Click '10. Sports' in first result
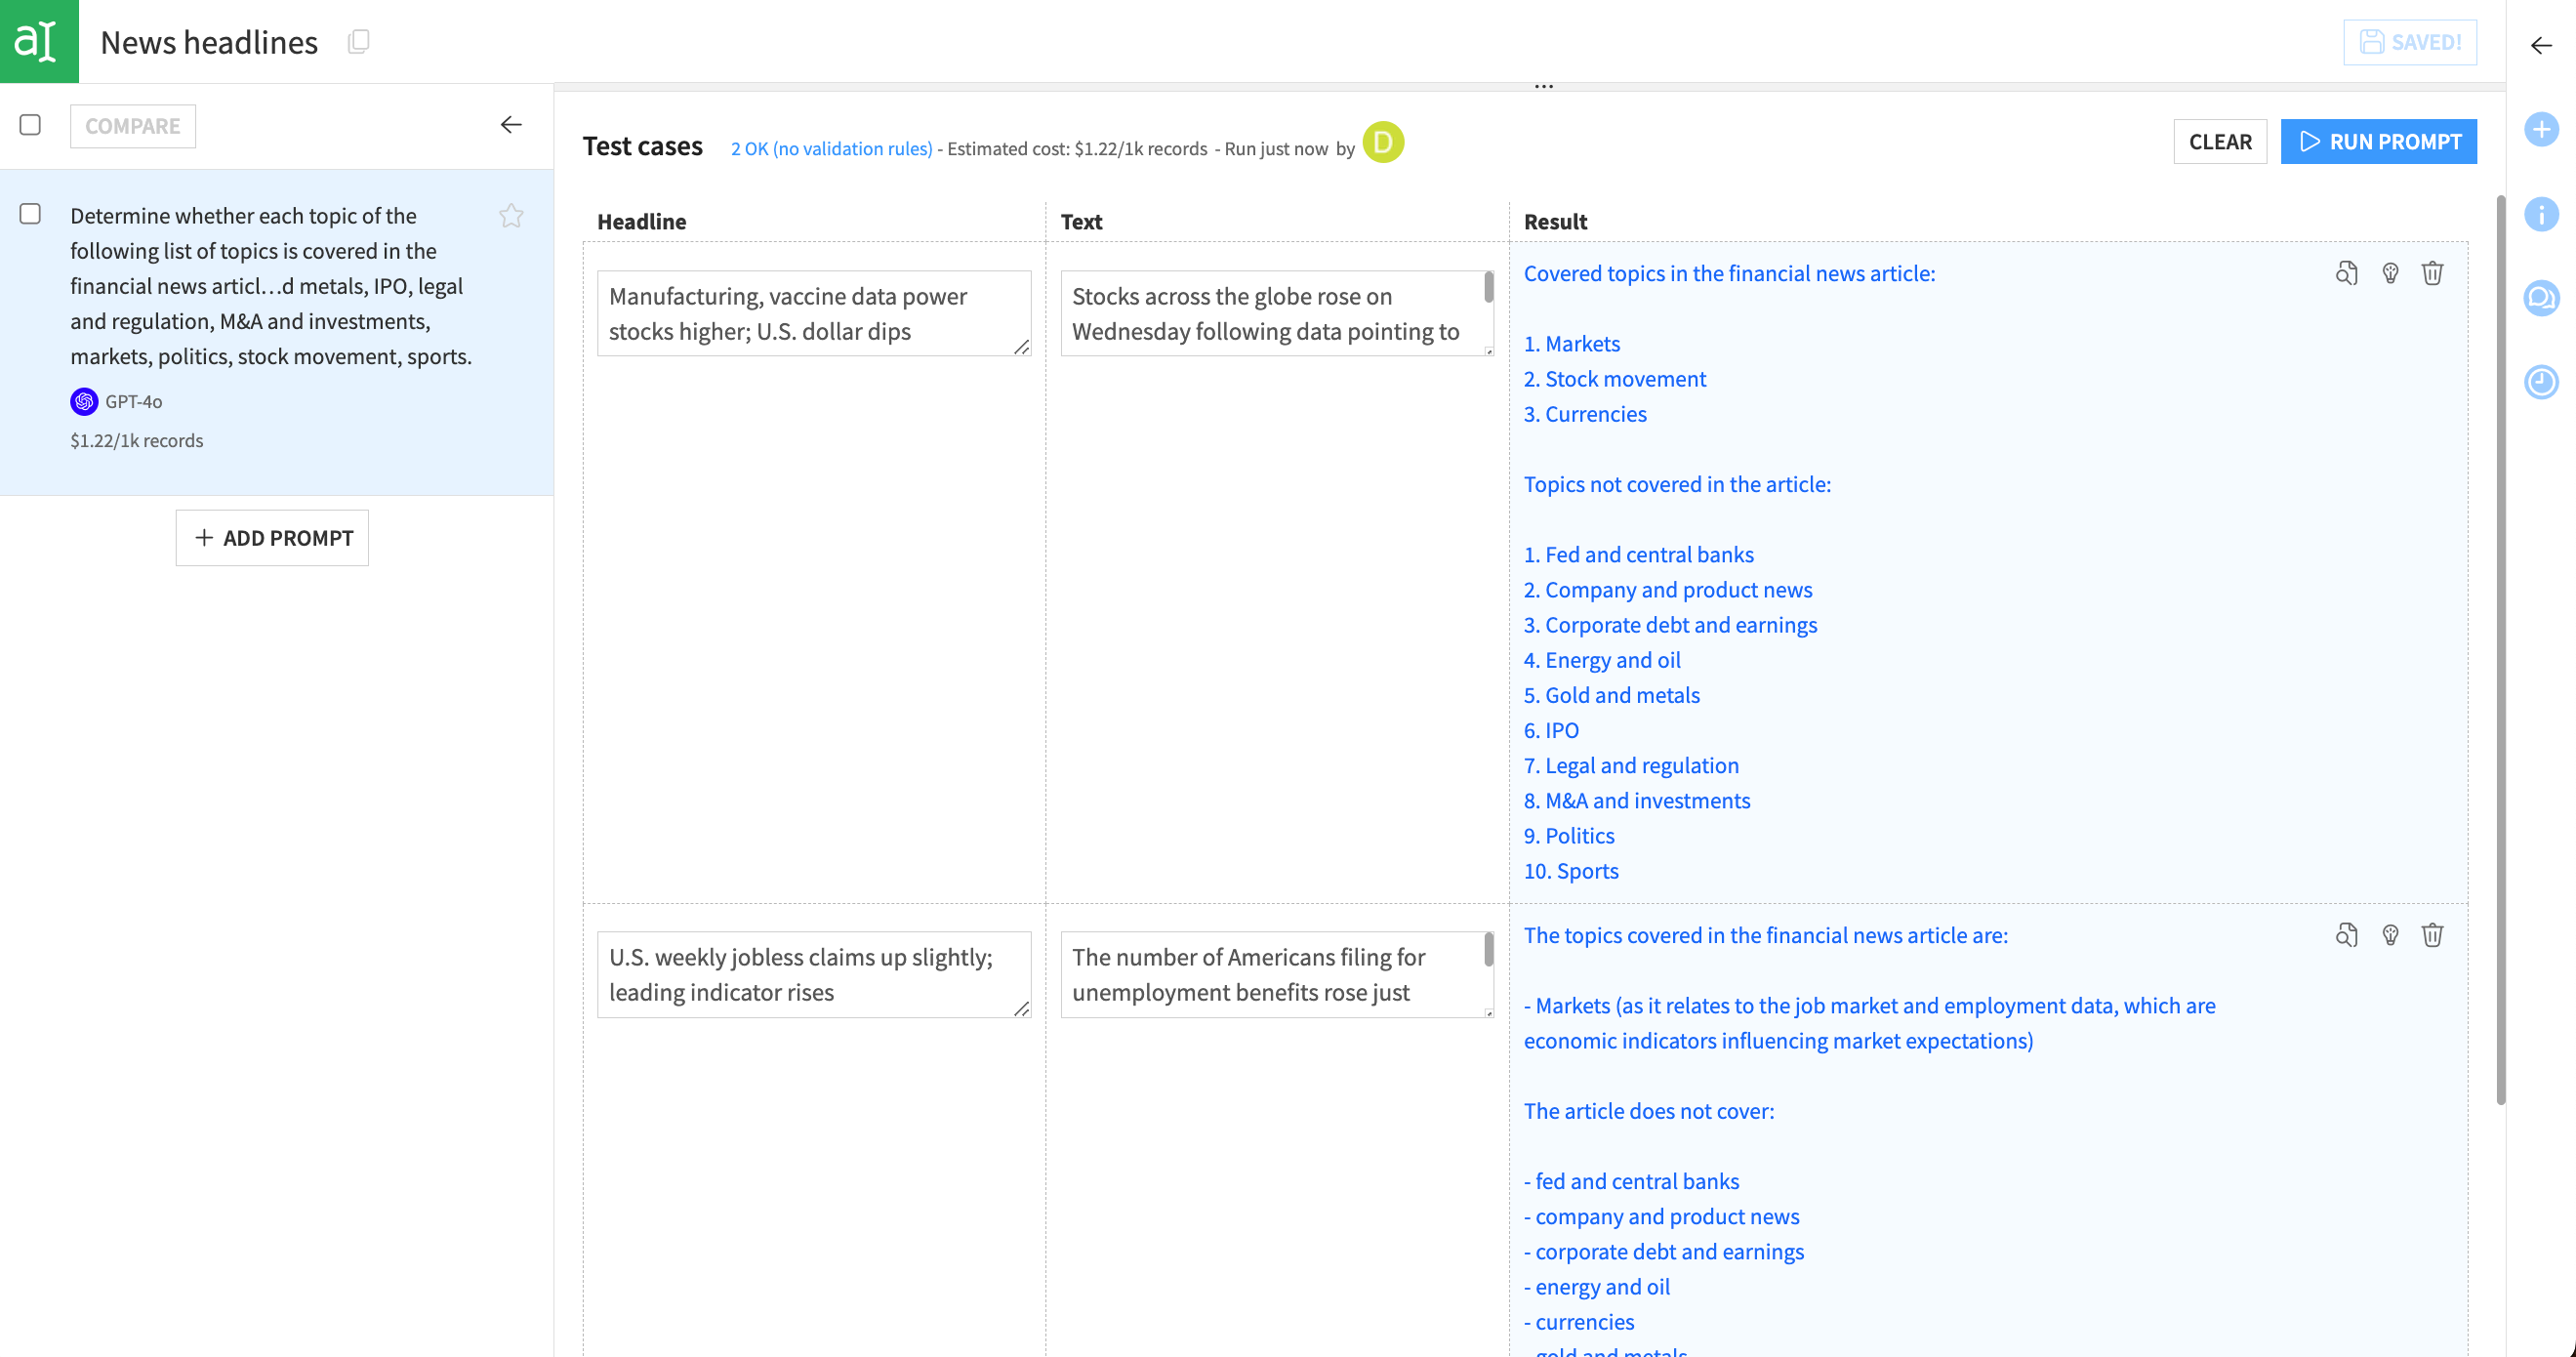Image resolution: width=2576 pixels, height=1357 pixels. (x=1571, y=871)
